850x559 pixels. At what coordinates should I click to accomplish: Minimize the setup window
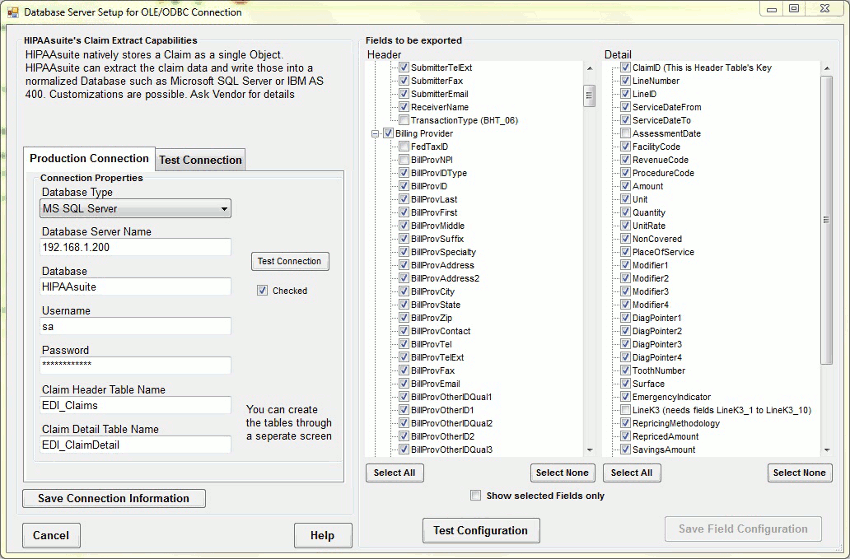(x=770, y=9)
